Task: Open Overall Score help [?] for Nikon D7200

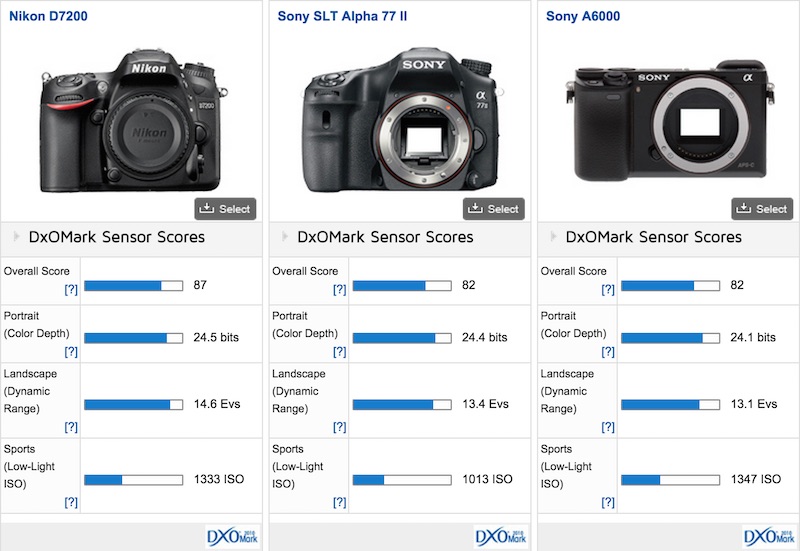Action: 71,289
